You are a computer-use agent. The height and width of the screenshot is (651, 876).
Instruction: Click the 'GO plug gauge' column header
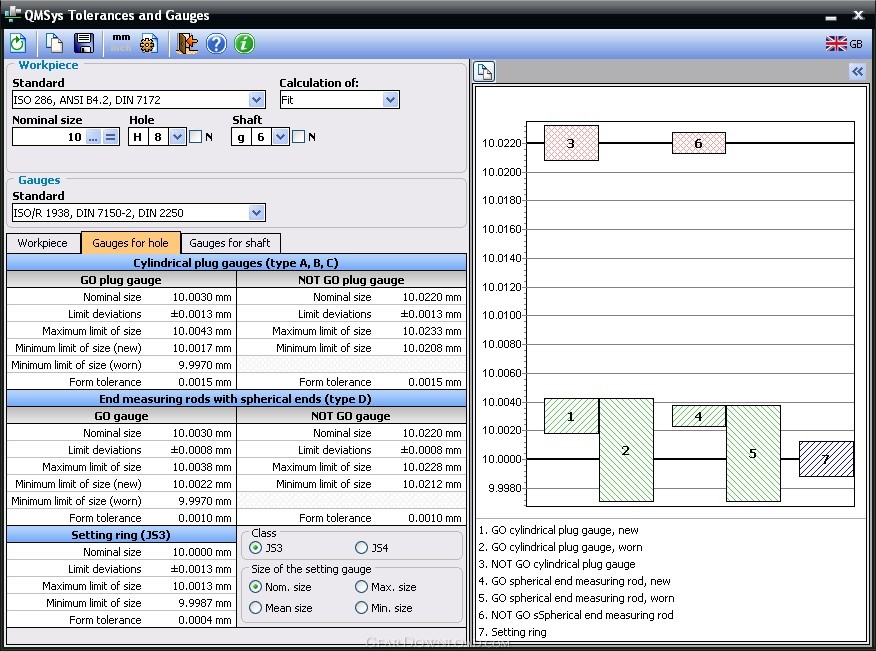[x=121, y=280]
